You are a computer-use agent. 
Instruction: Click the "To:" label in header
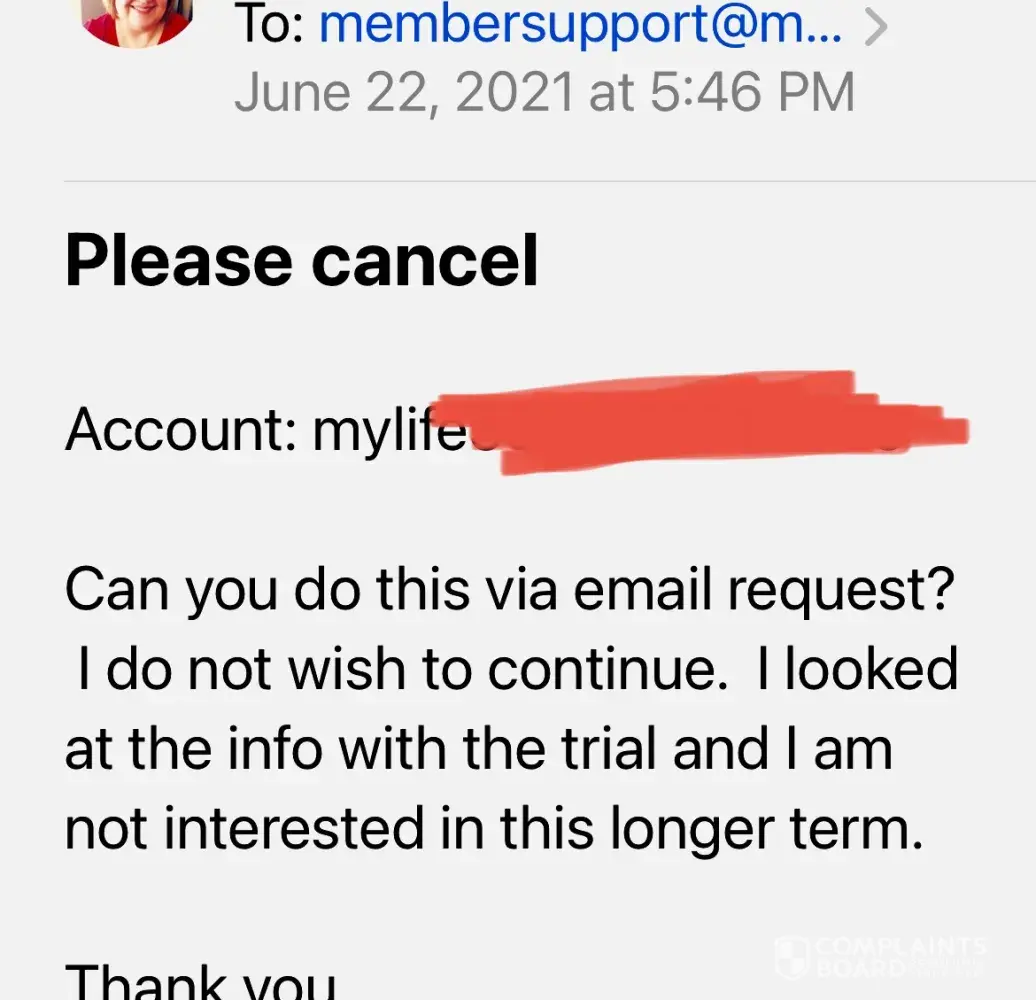pos(270,24)
